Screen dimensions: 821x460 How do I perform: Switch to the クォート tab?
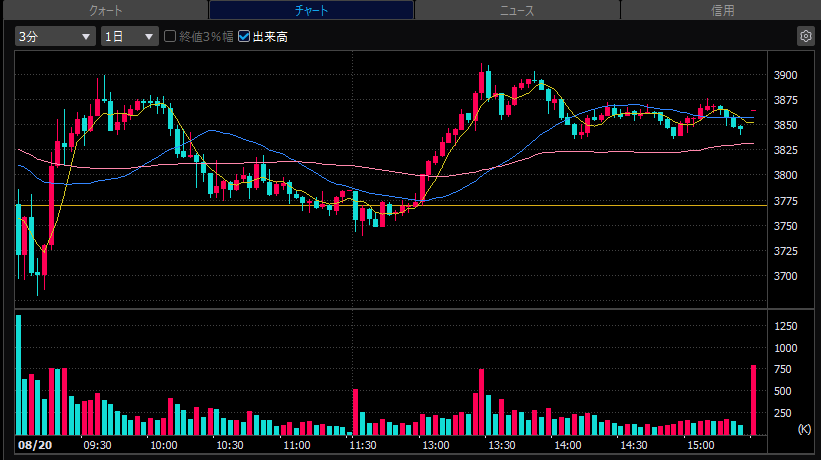[105, 10]
